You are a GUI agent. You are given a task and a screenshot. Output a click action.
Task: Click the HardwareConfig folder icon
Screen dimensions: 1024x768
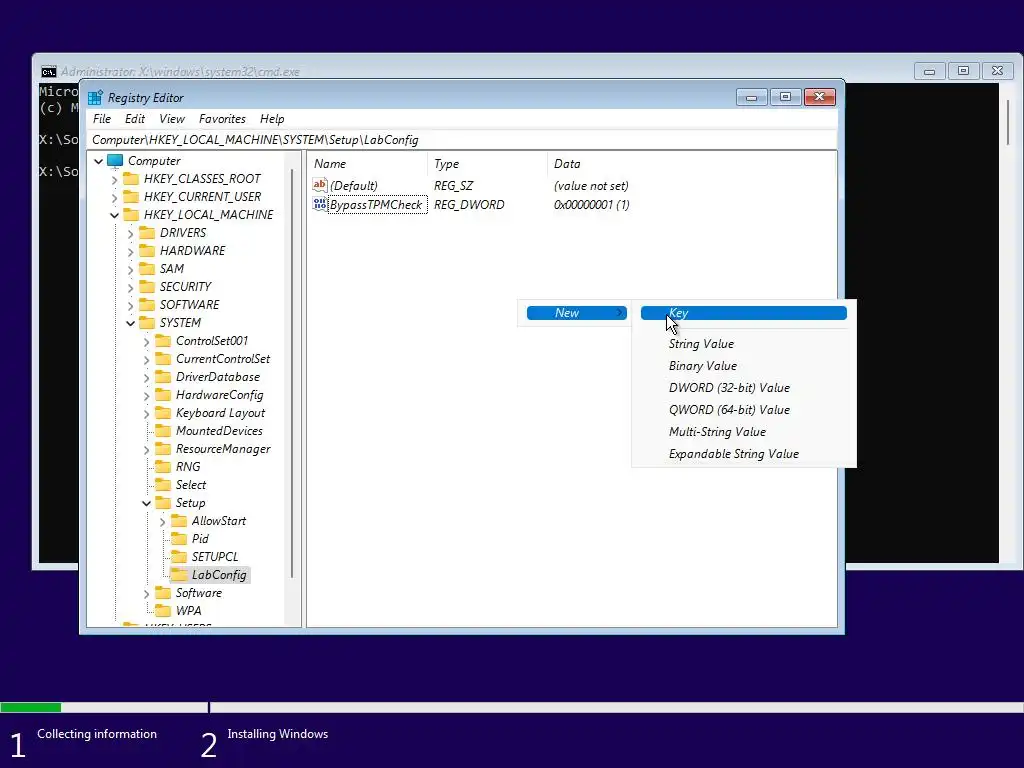163,395
